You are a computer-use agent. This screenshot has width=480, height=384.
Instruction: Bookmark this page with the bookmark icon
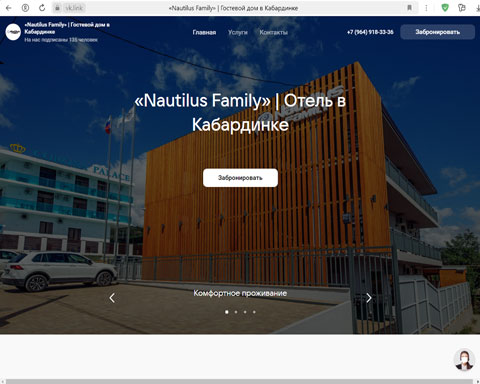(409, 8)
